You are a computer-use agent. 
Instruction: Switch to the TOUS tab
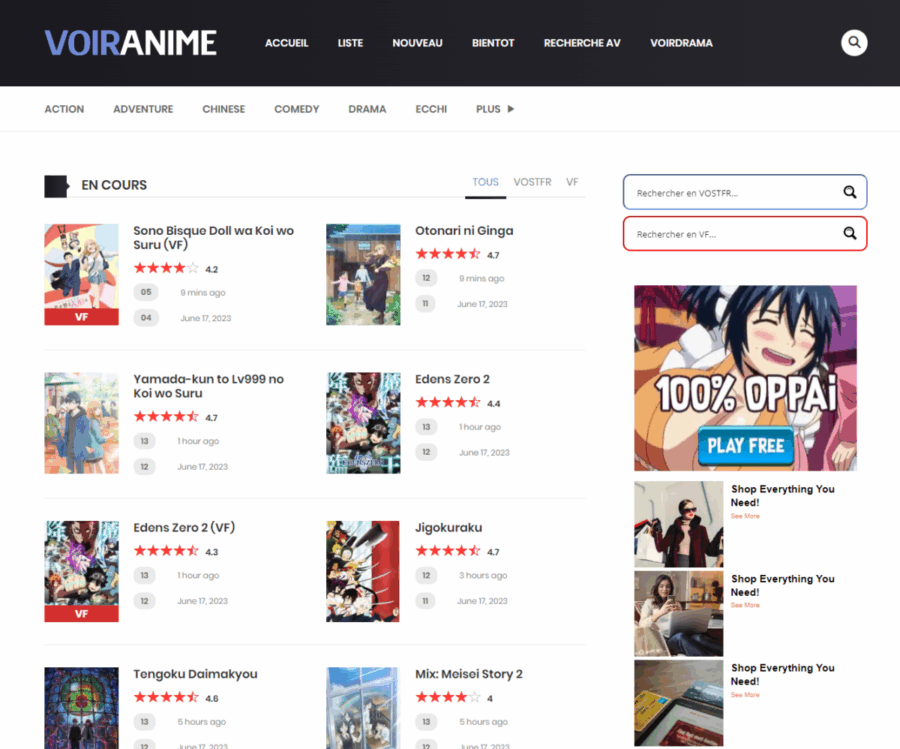(486, 183)
